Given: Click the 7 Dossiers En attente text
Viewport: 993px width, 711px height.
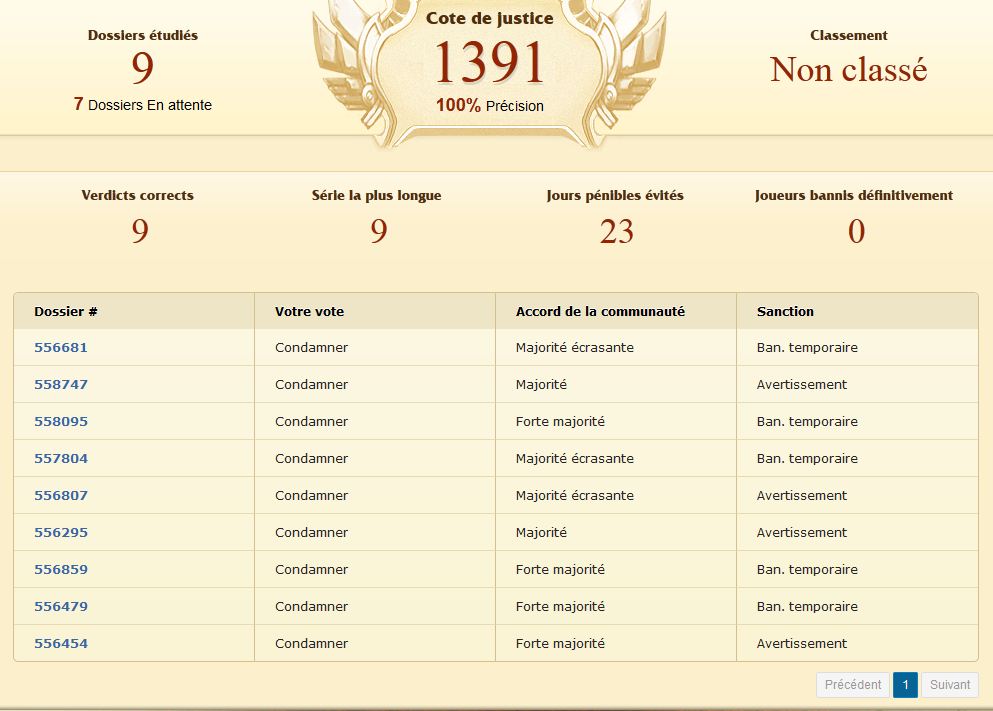Looking at the screenshot, I should [x=143, y=105].
